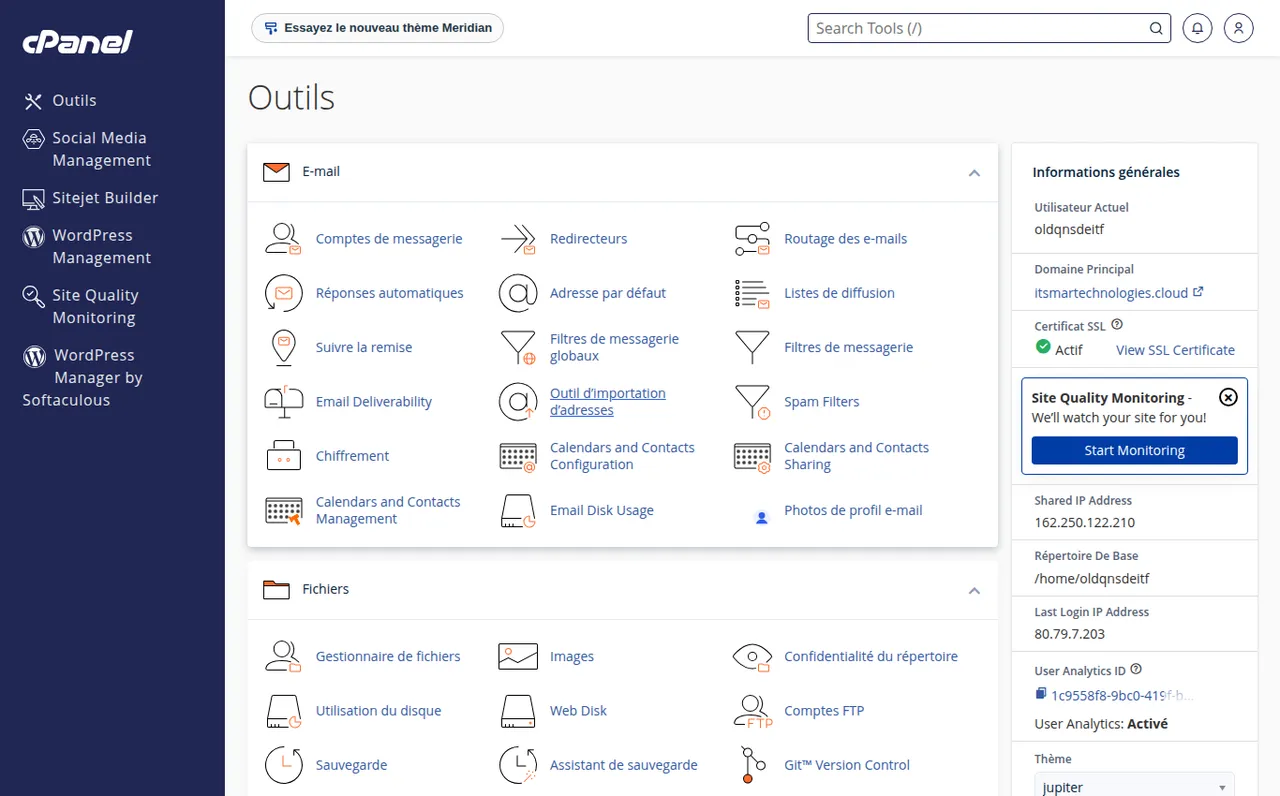Click Calendars and Contacts Management icon
This screenshot has height=796, width=1280.
pos(283,510)
